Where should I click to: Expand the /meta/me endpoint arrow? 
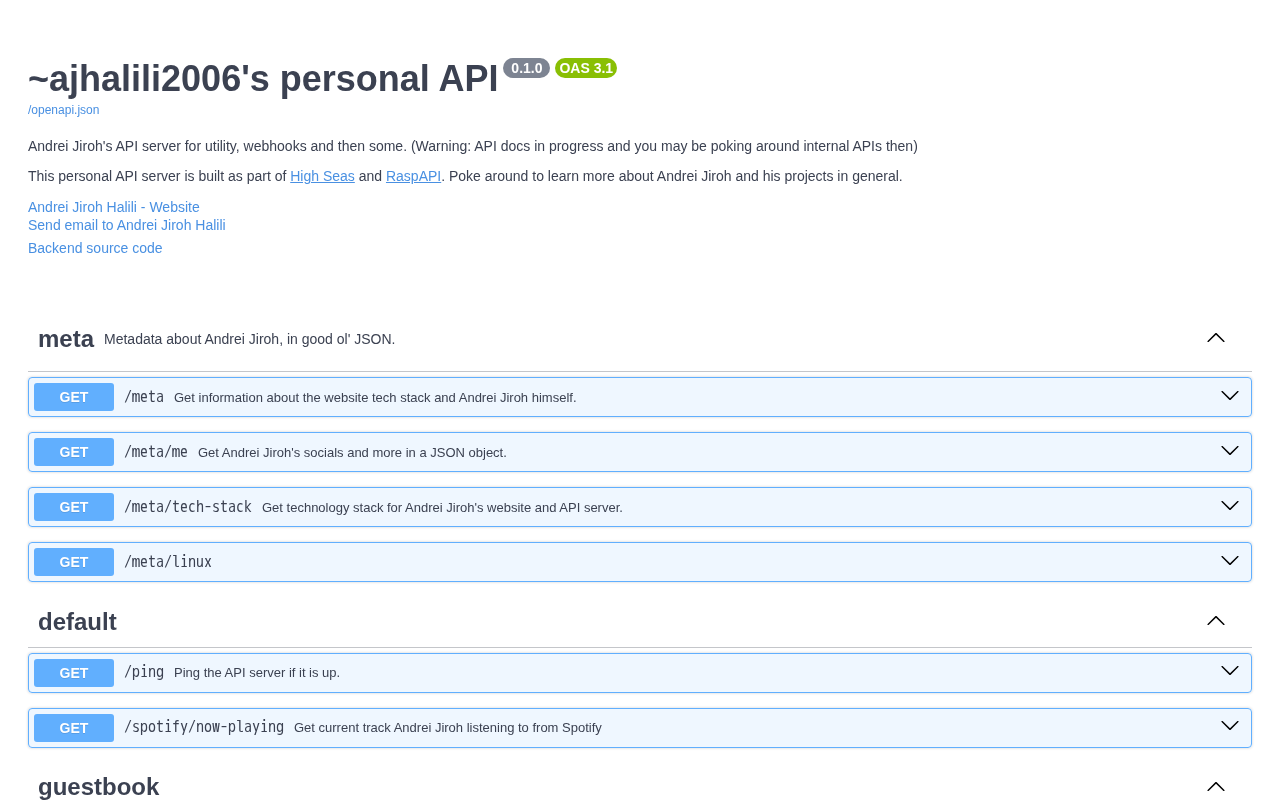click(1230, 451)
